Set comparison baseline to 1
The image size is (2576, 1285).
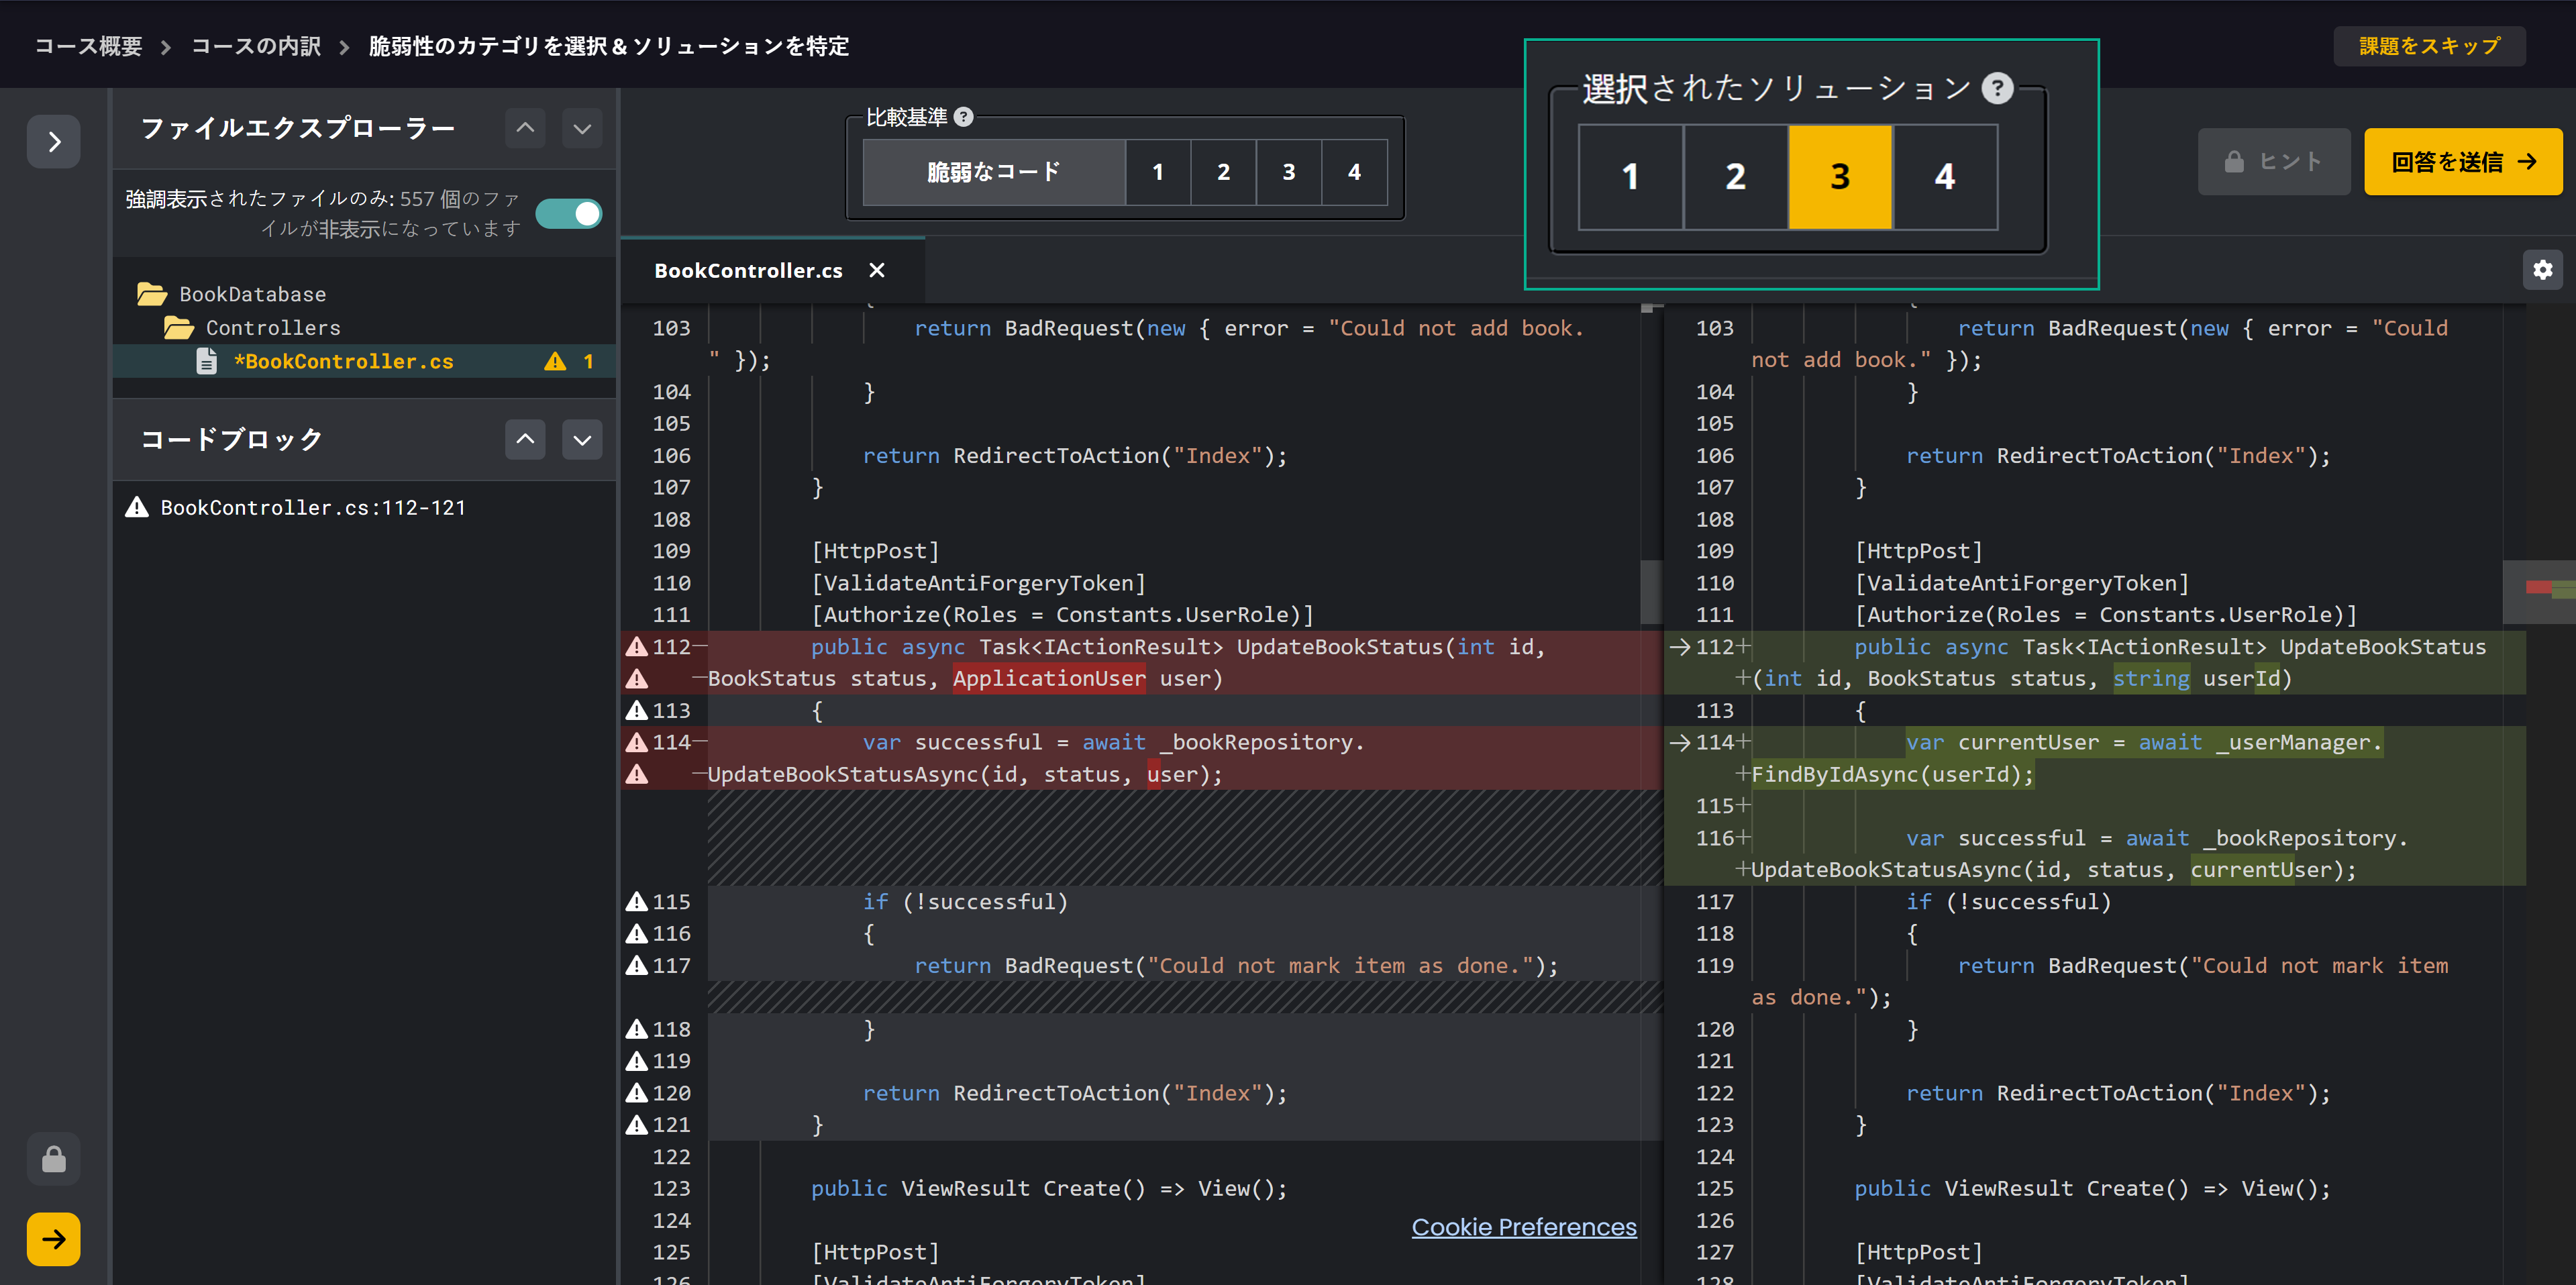1158,172
